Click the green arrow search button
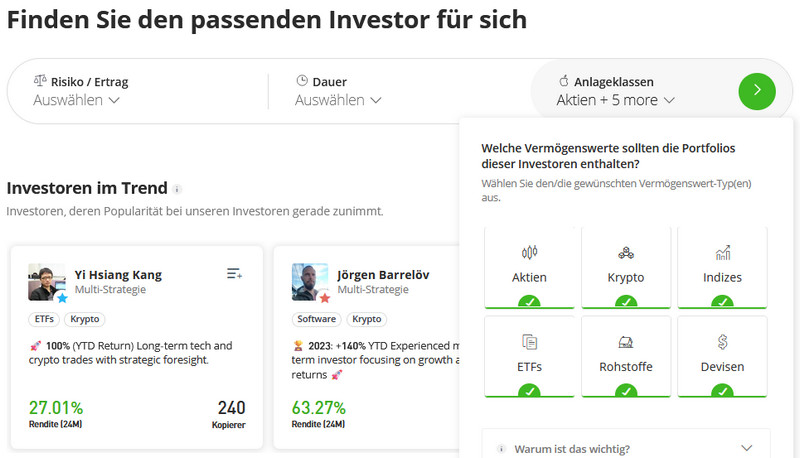800x458 pixels. 757,90
